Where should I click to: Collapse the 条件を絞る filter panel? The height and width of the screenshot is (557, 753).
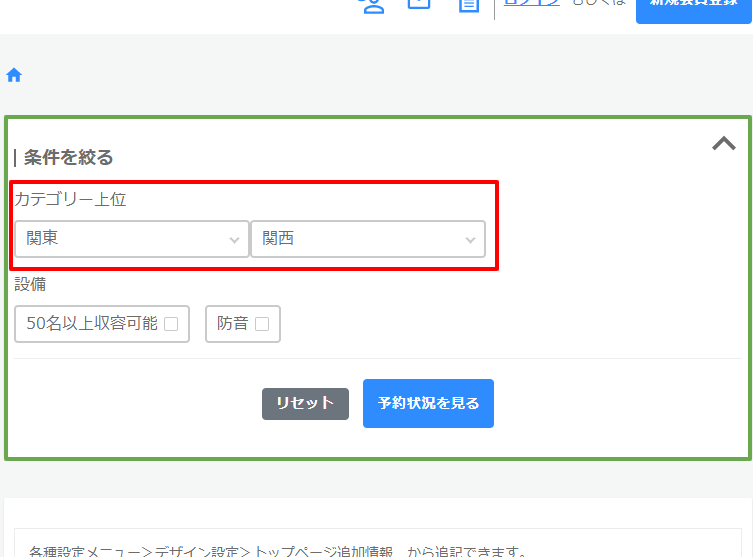[x=723, y=144]
